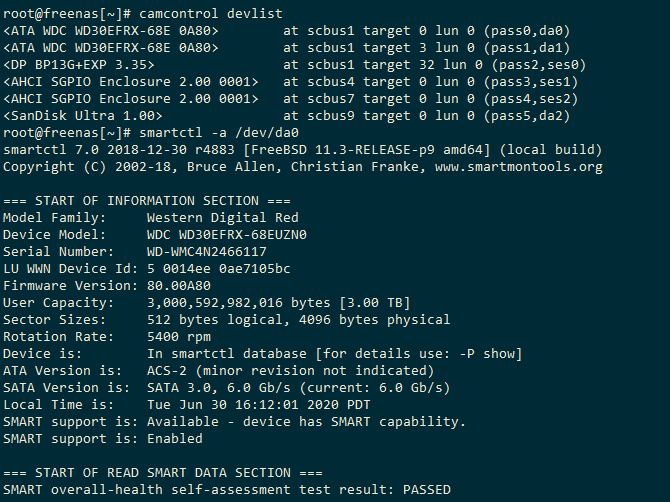Click the www.smartmontools.org URL
This screenshot has height=502, width=670.
point(518,167)
